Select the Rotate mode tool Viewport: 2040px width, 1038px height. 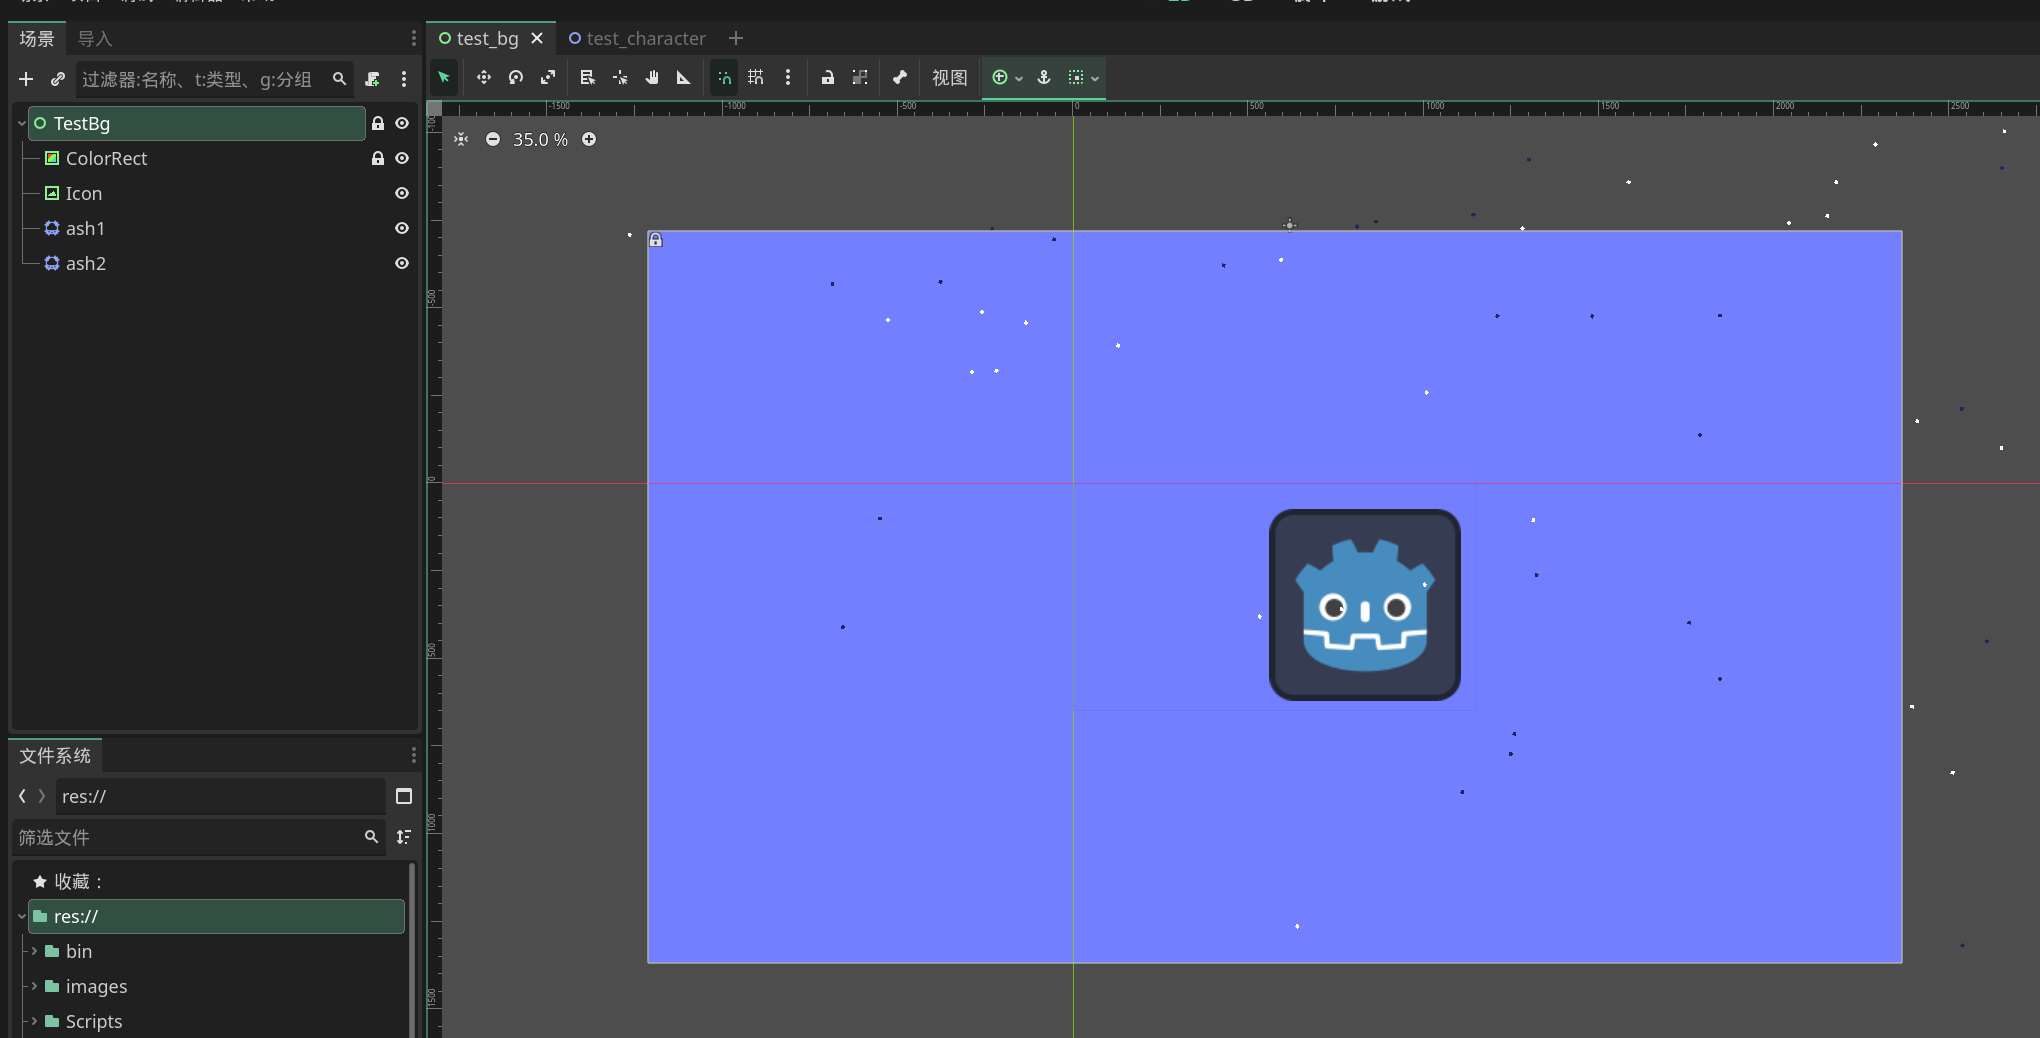pos(516,78)
